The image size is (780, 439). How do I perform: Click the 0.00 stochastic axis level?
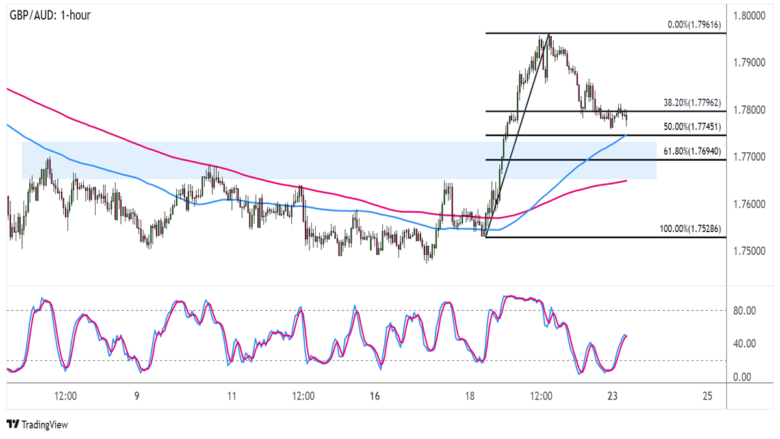pyautogui.click(x=743, y=377)
